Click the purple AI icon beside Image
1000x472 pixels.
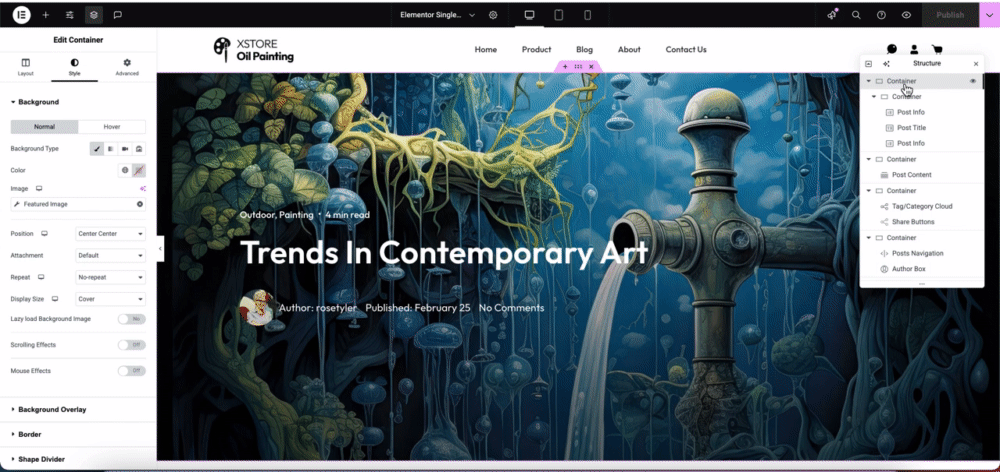[143, 189]
